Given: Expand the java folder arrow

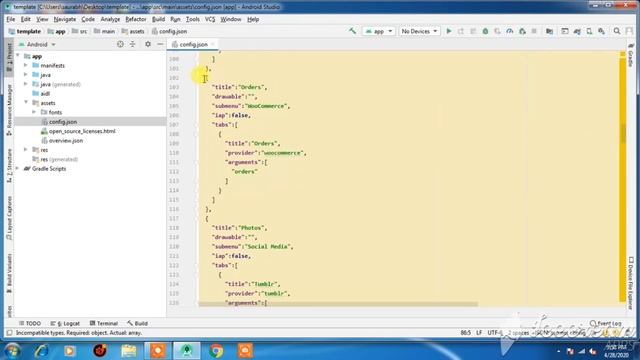Looking at the screenshot, I should click(26, 75).
